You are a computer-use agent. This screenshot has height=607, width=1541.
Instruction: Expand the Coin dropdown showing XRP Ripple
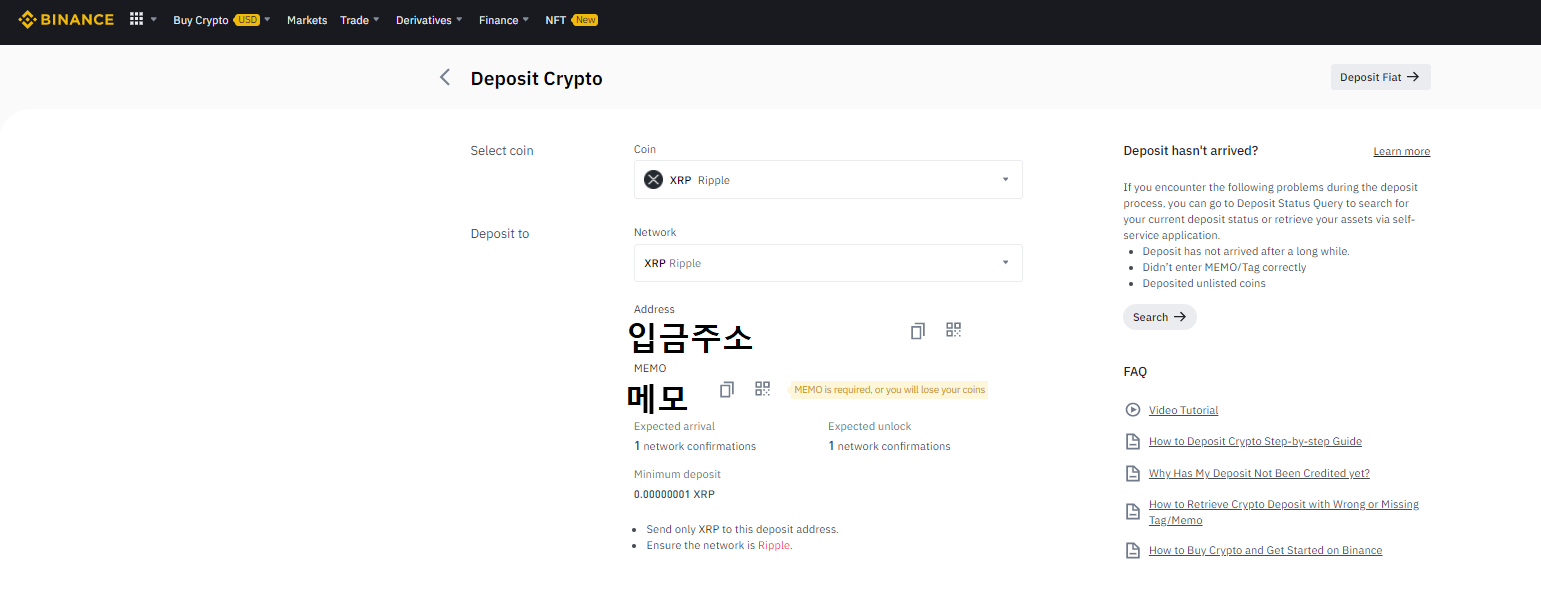(828, 180)
